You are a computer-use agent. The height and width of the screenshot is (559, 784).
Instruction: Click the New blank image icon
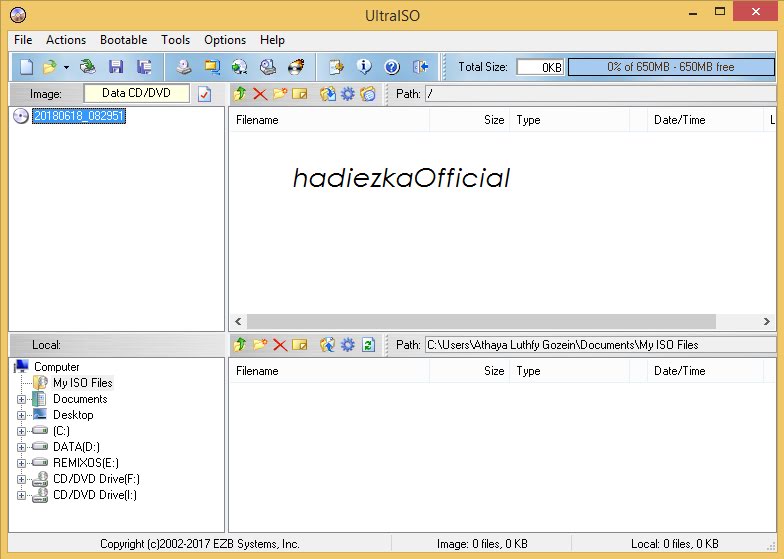click(x=26, y=66)
